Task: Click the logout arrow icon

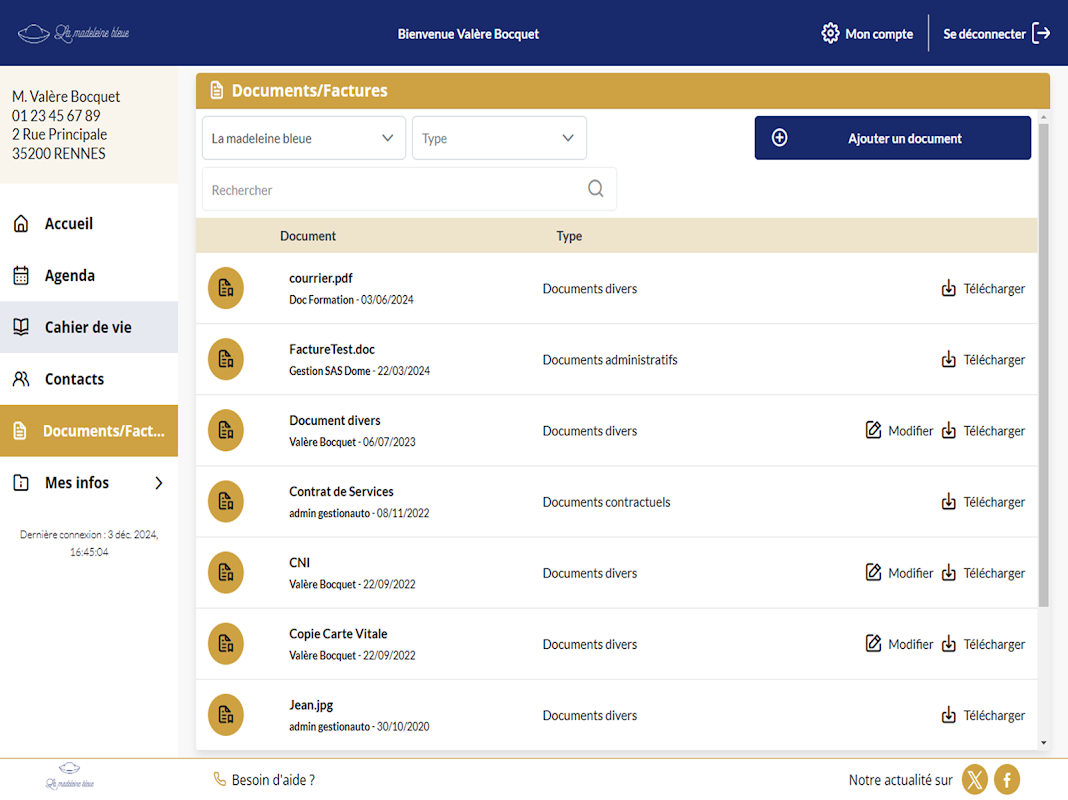Action: 1041,33
